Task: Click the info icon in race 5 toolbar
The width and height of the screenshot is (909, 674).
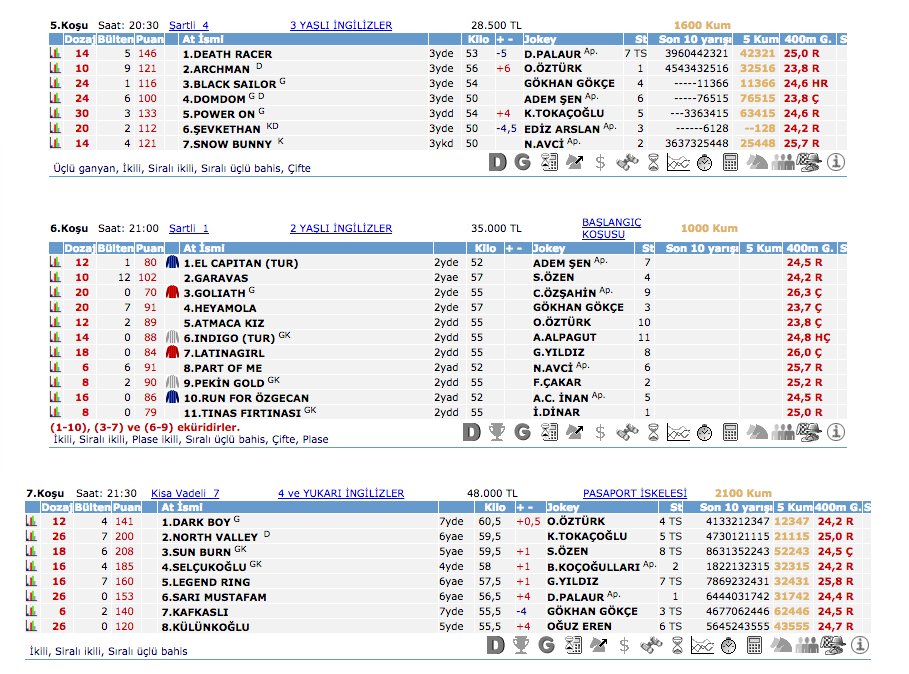Action: click(836, 162)
